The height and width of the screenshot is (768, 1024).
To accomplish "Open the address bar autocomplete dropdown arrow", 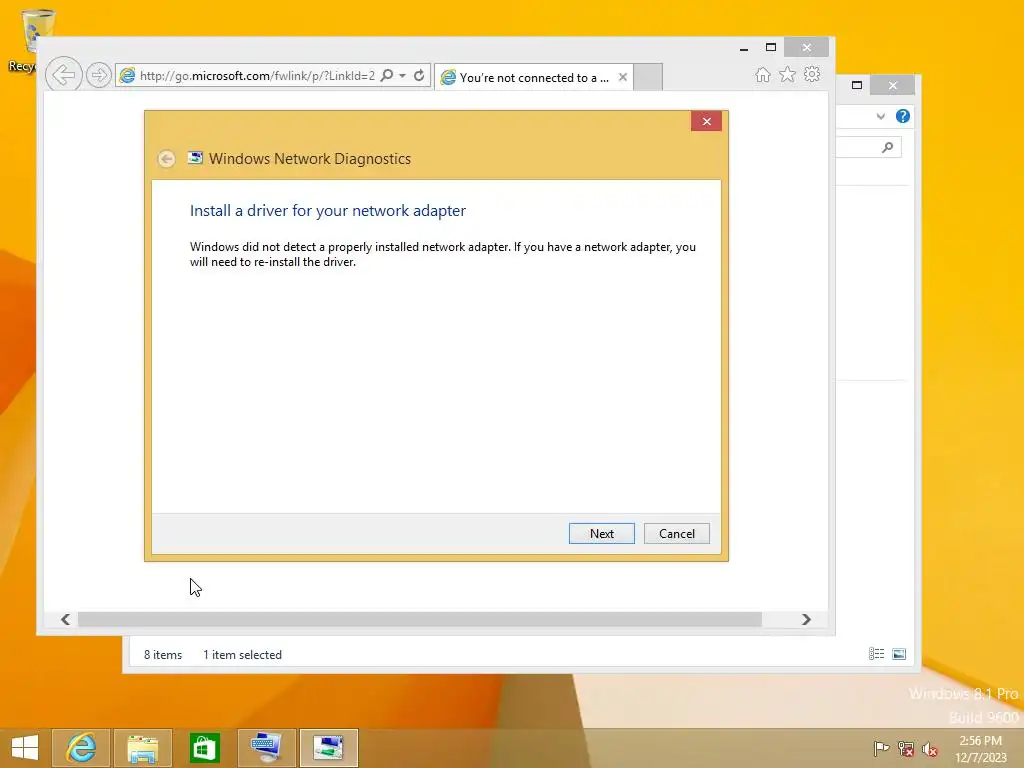I will pyautogui.click(x=402, y=76).
